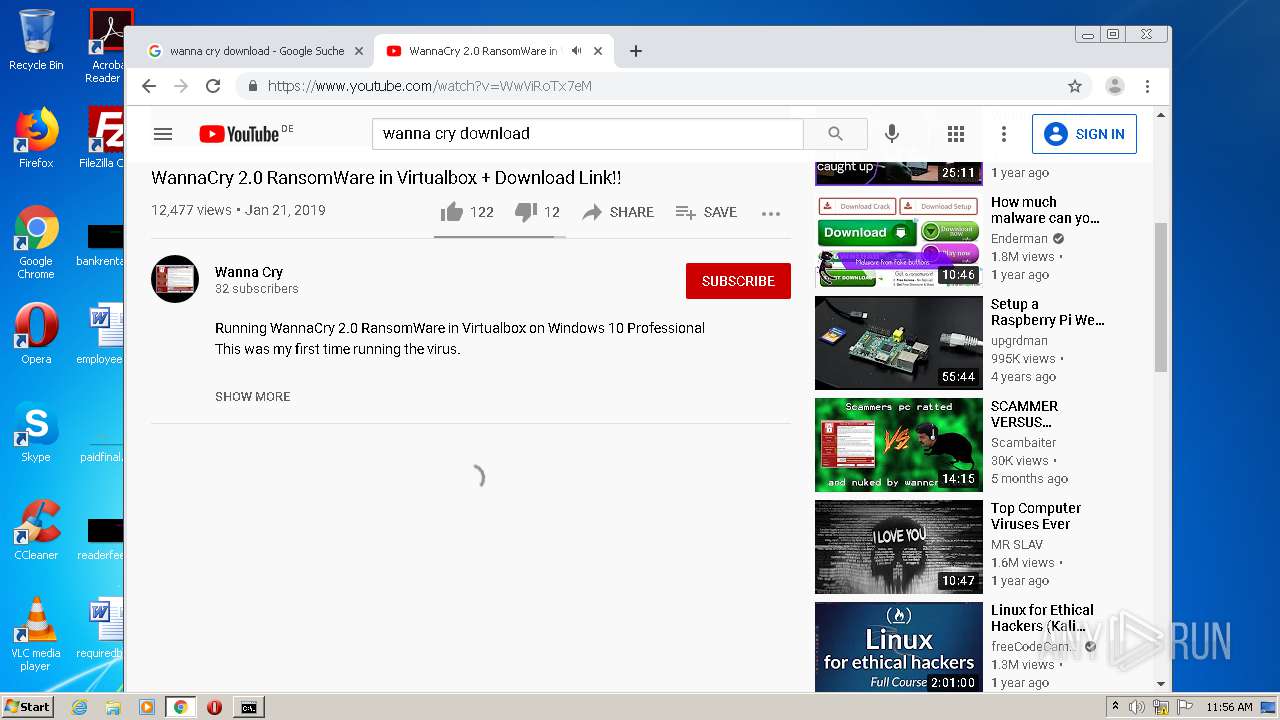Open How much malware video thumbnail
The image size is (1280, 720).
[899, 241]
